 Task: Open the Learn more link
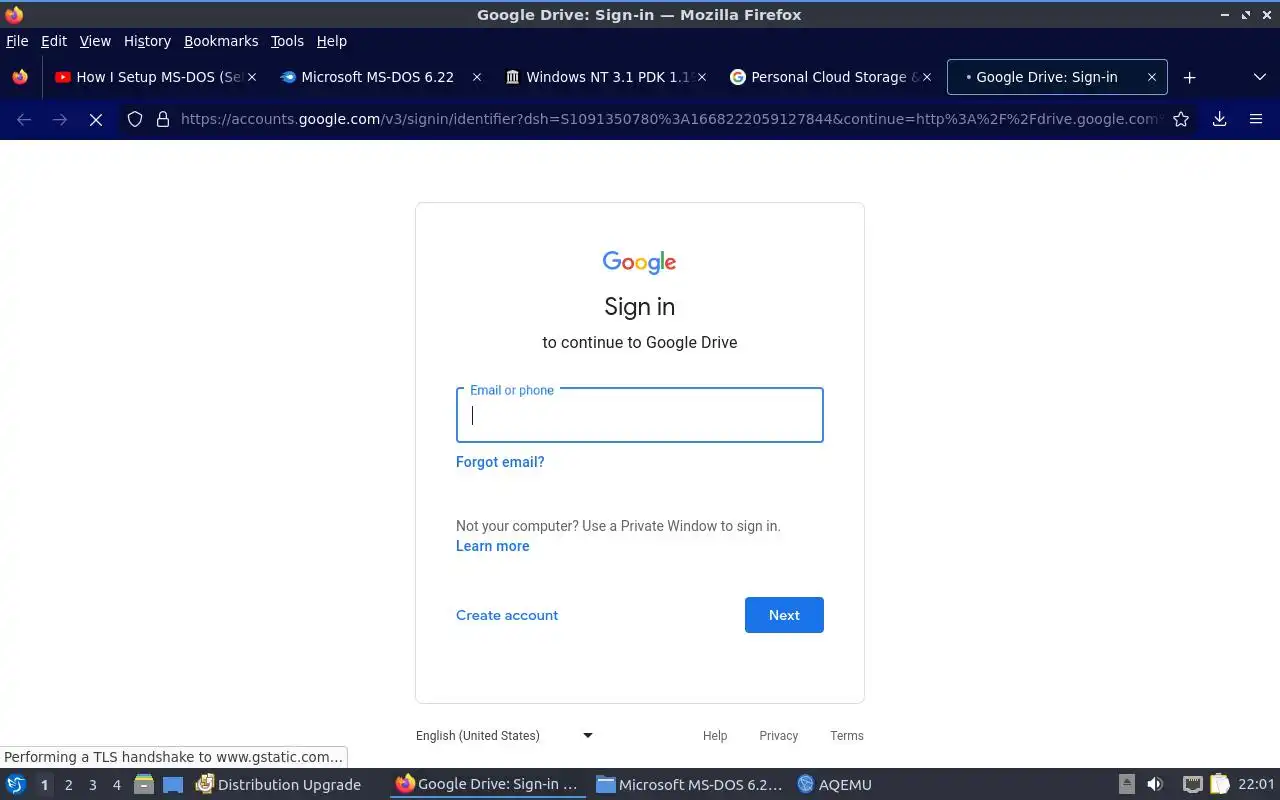pos(493,546)
